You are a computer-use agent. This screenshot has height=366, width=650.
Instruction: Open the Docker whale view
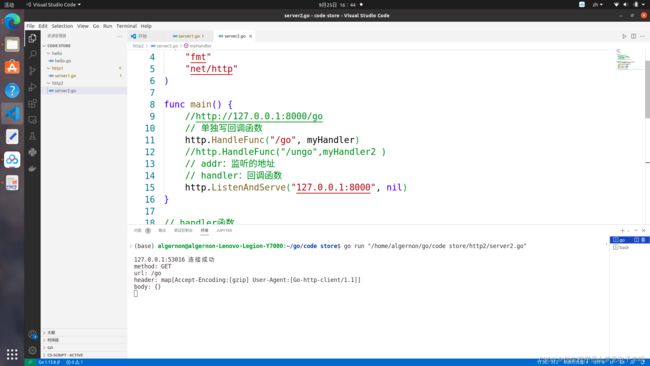32,168
